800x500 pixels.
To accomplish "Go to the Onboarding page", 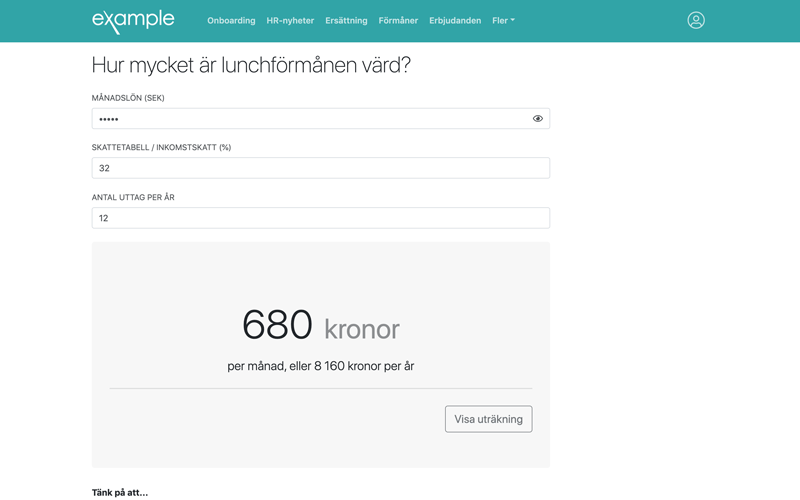I will (231, 21).
